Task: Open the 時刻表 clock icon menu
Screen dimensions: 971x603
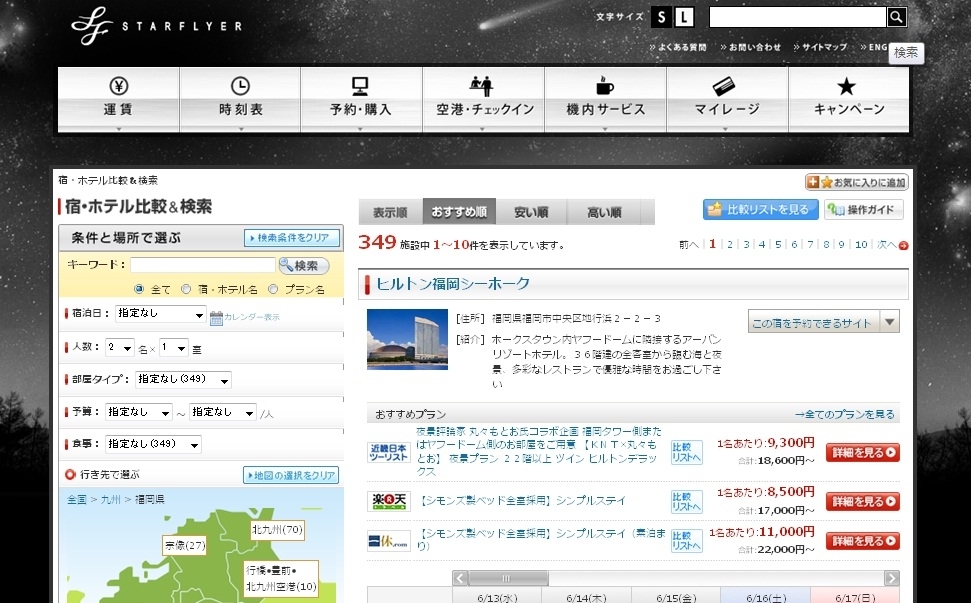Action: click(x=240, y=99)
